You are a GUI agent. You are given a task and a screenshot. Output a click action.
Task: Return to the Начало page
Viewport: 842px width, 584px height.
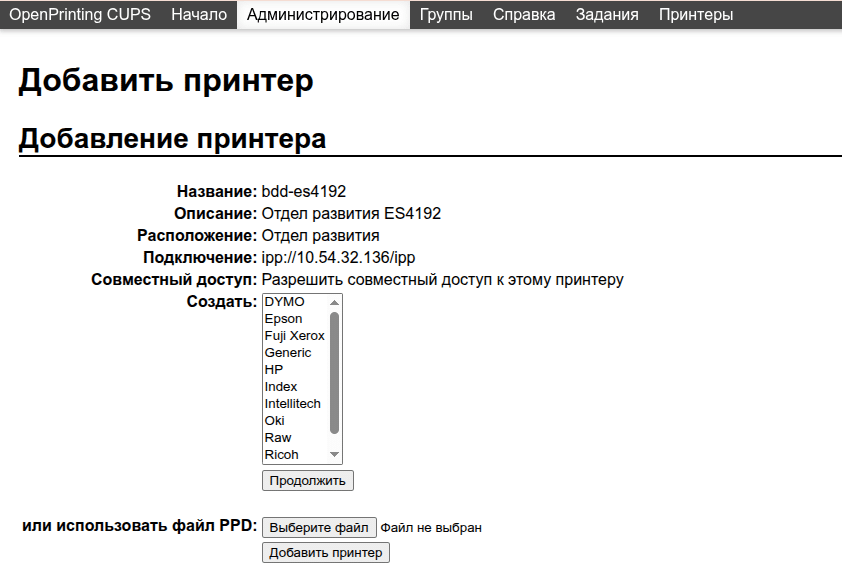tap(200, 15)
